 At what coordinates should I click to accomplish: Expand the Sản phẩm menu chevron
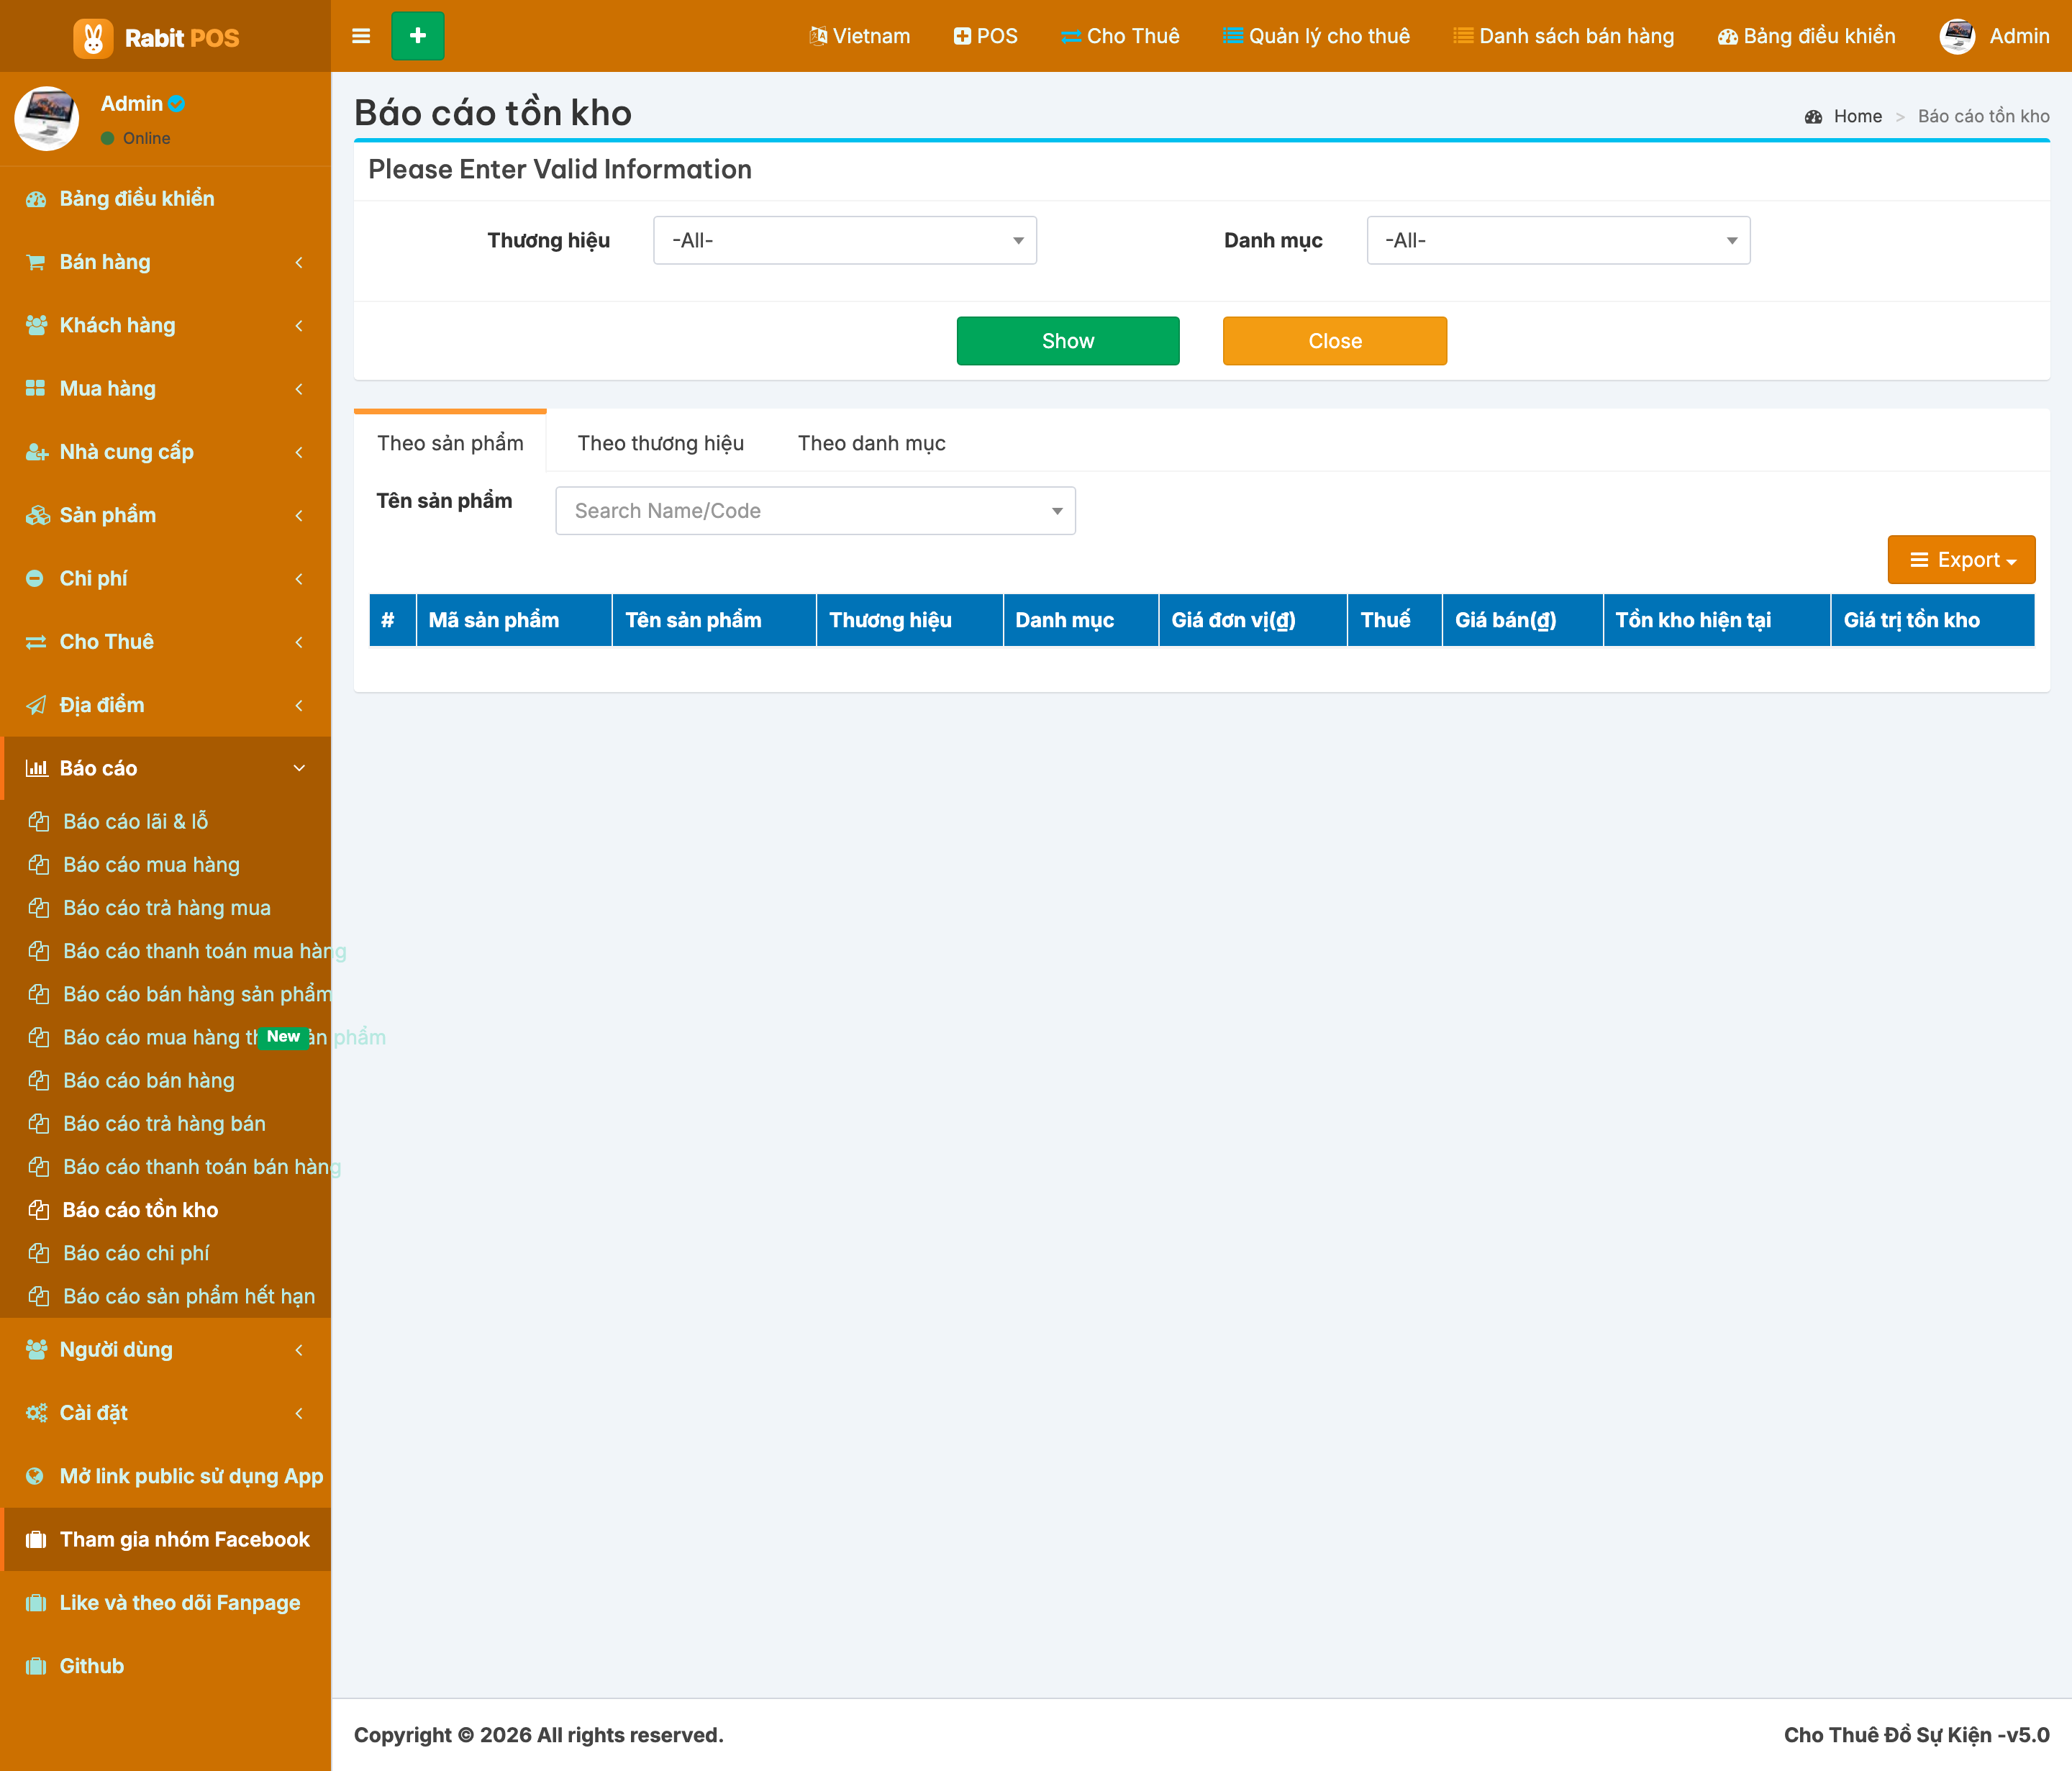coord(299,515)
